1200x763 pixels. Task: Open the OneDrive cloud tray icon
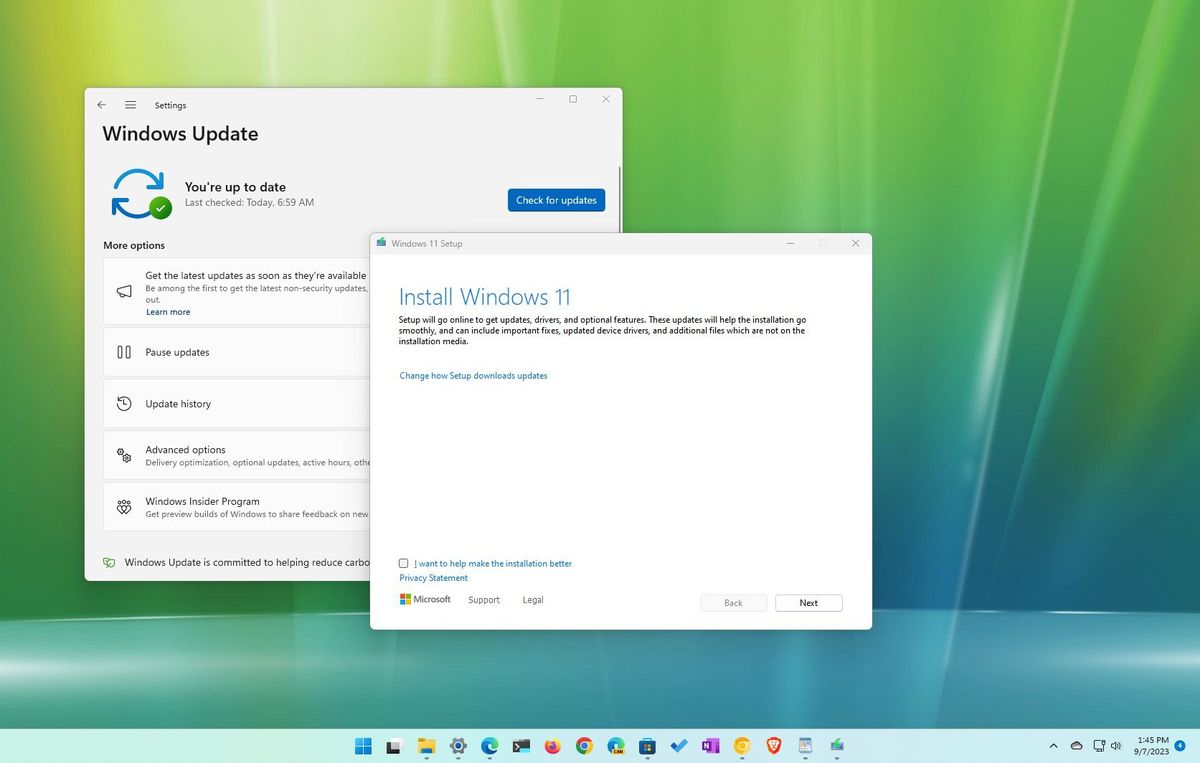pos(1077,745)
